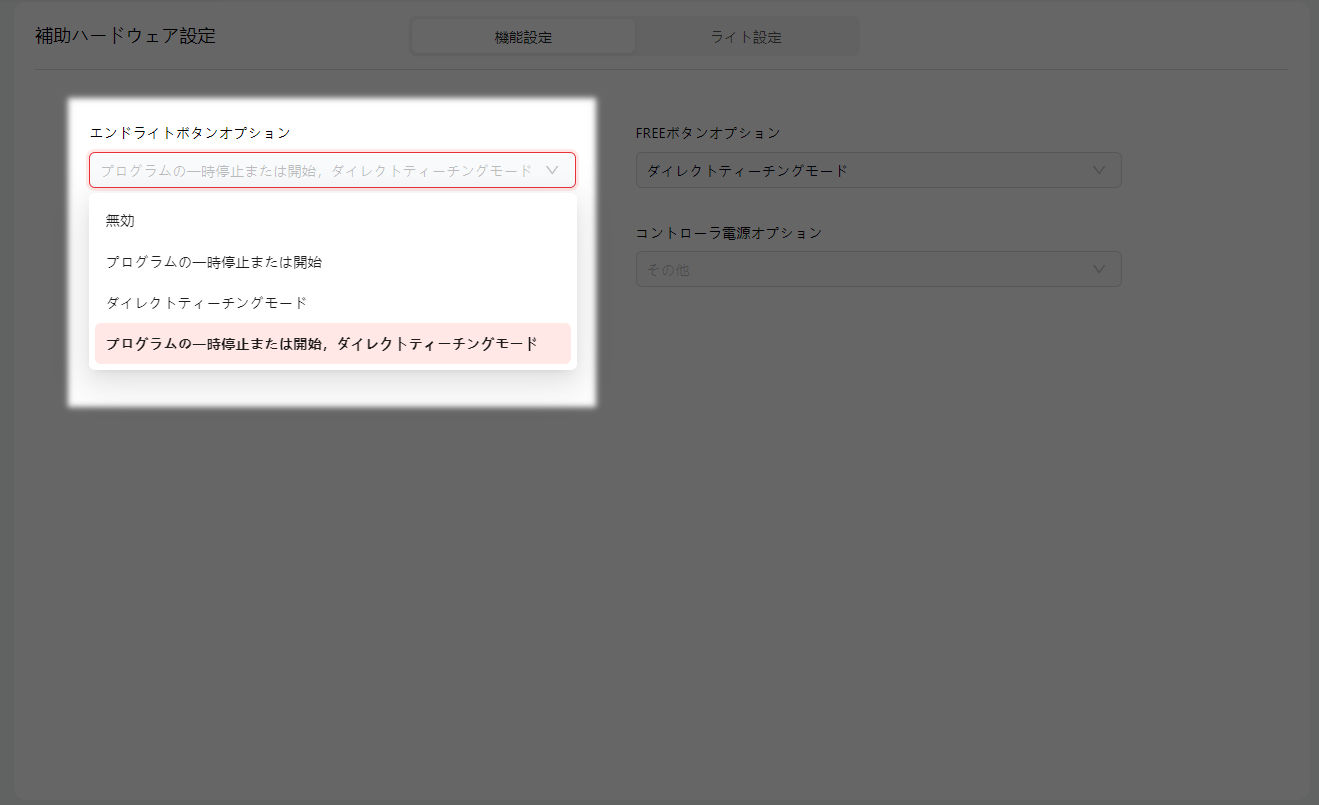The width and height of the screenshot is (1319, 805).
Task: Click the chevron arrow of the FREEボタンオプション dropdown
Action: click(1099, 170)
